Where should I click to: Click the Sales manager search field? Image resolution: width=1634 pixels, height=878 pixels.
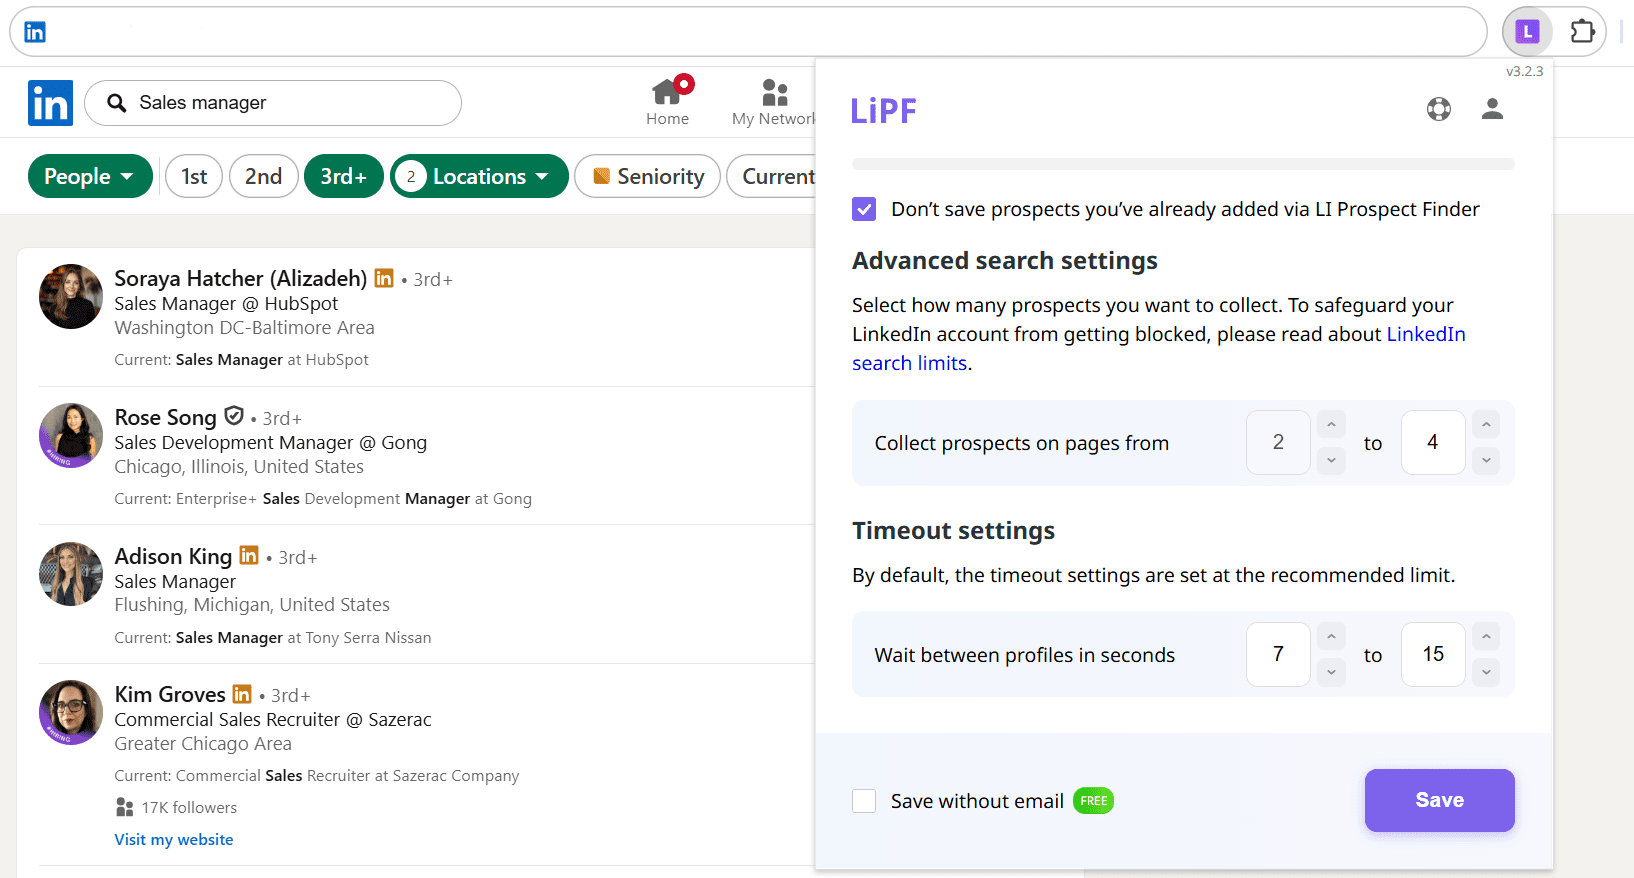coord(290,103)
